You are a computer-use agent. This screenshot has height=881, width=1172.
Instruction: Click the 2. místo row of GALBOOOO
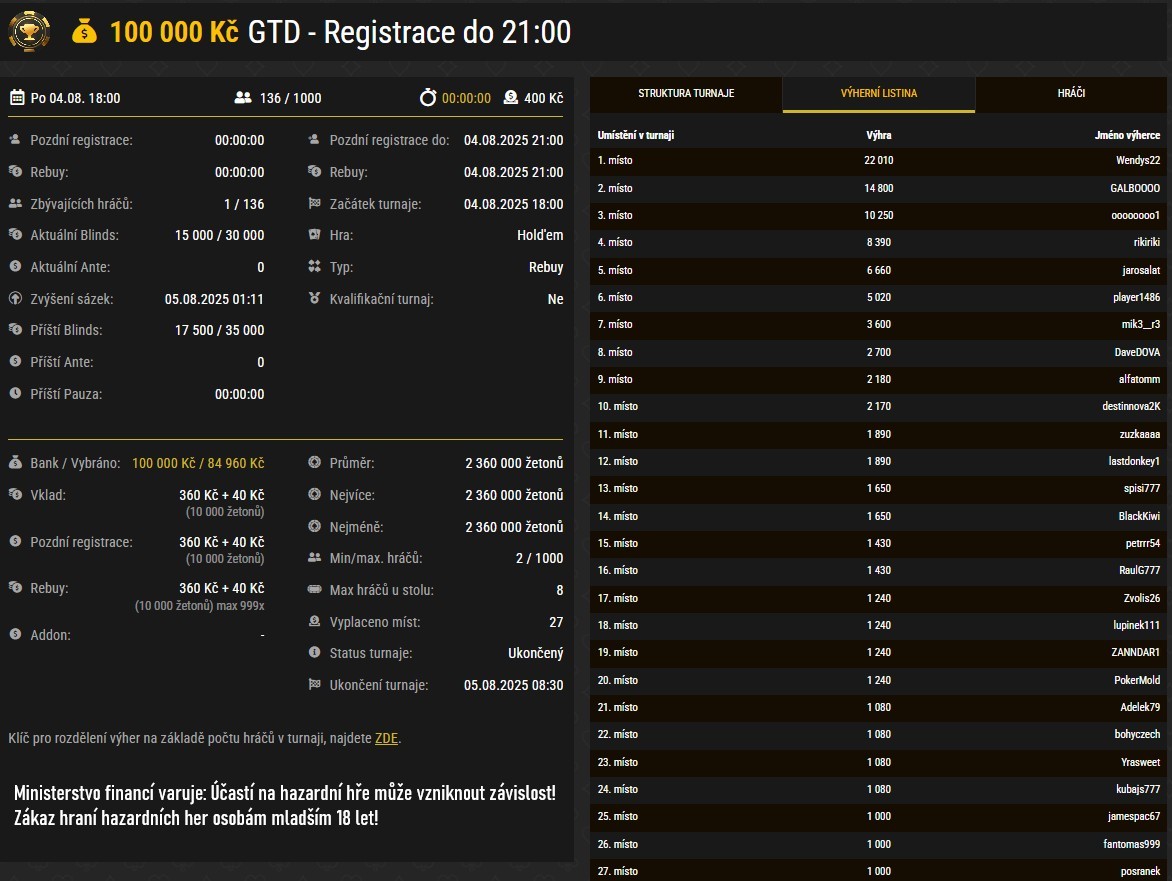pos(878,189)
